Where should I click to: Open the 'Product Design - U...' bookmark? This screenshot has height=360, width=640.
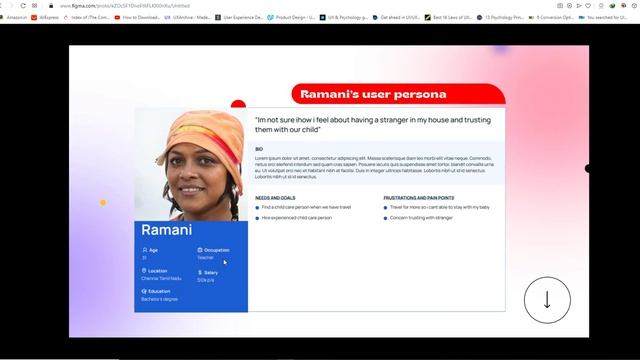(291, 18)
